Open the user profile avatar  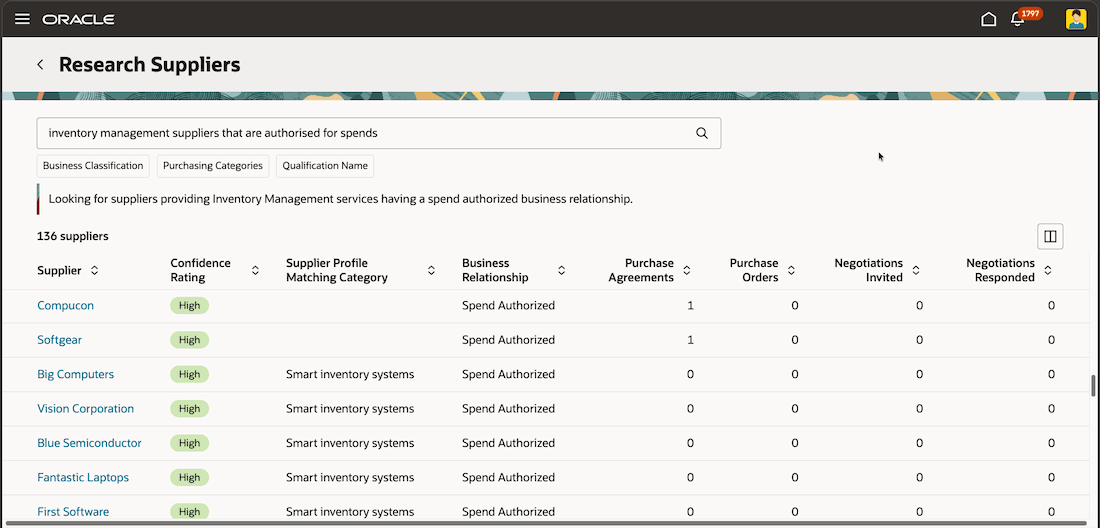pyautogui.click(x=1075, y=19)
